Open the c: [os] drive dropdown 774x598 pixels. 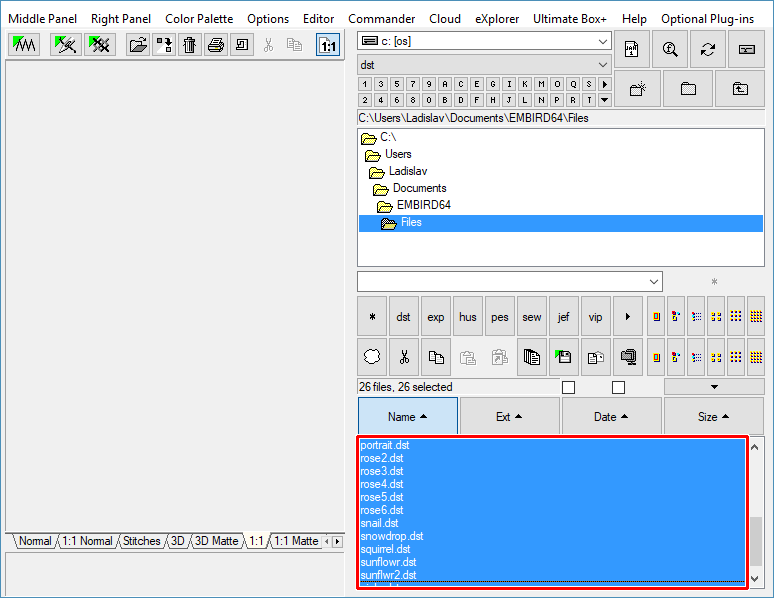pyautogui.click(x=484, y=41)
